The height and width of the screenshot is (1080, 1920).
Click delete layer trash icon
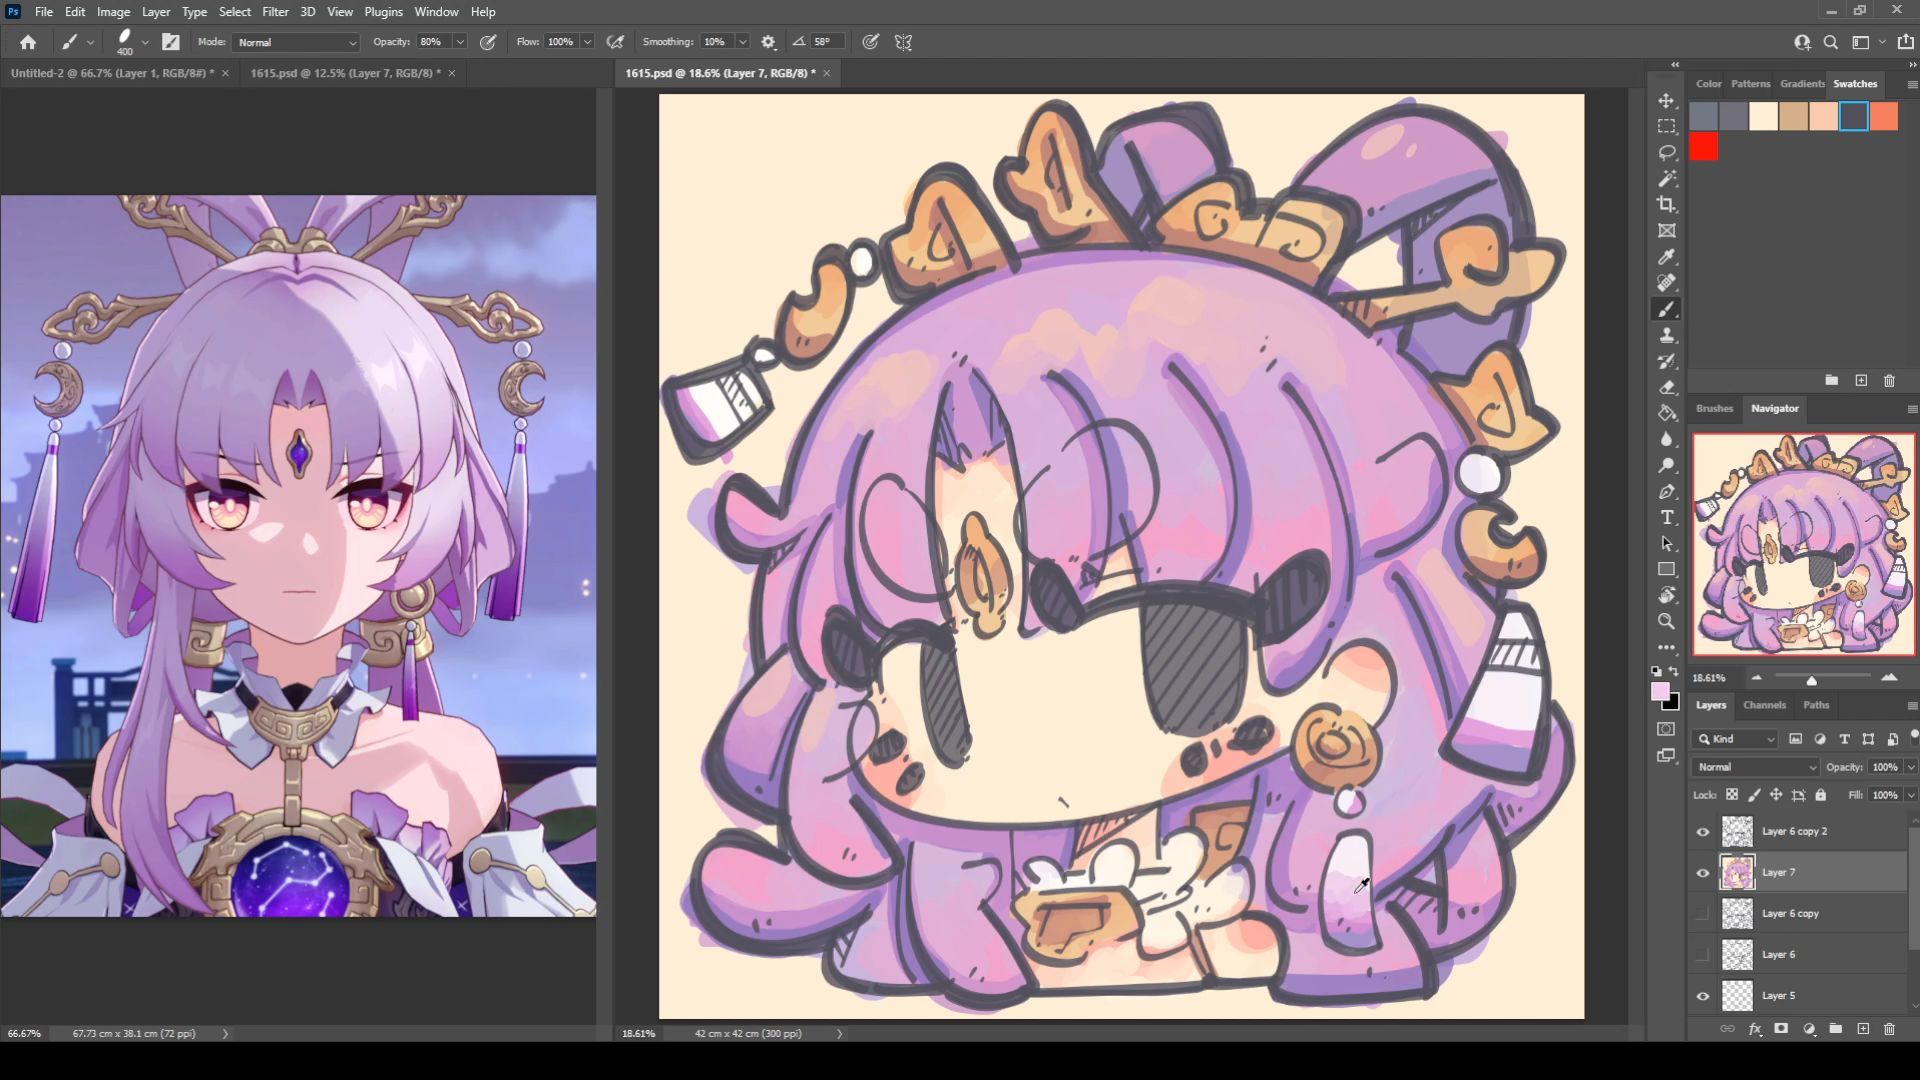click(1889, 1028)
